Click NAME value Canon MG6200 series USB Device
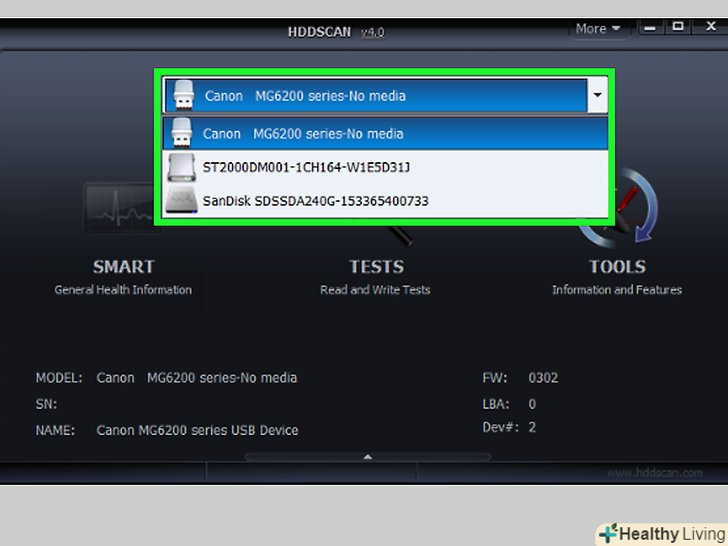Viewport: 728px width, 546px height. click(197, 430)
